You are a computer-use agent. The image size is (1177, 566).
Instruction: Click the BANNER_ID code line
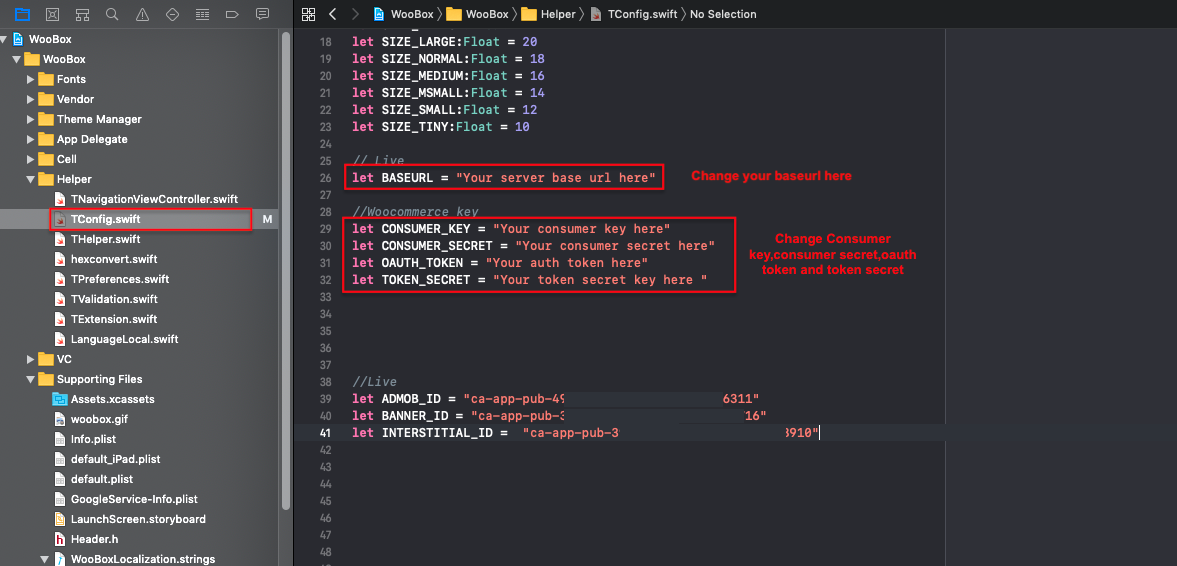coord(559,416)
